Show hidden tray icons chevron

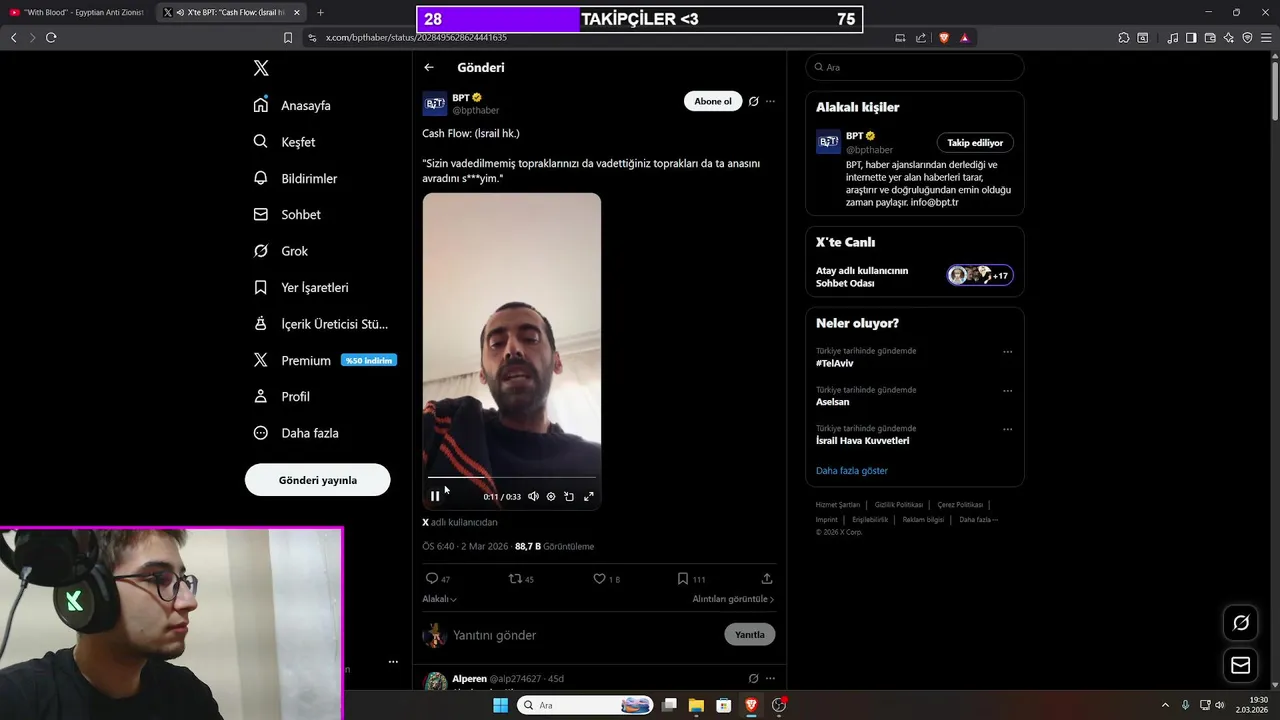click(x=1165, y=705)
